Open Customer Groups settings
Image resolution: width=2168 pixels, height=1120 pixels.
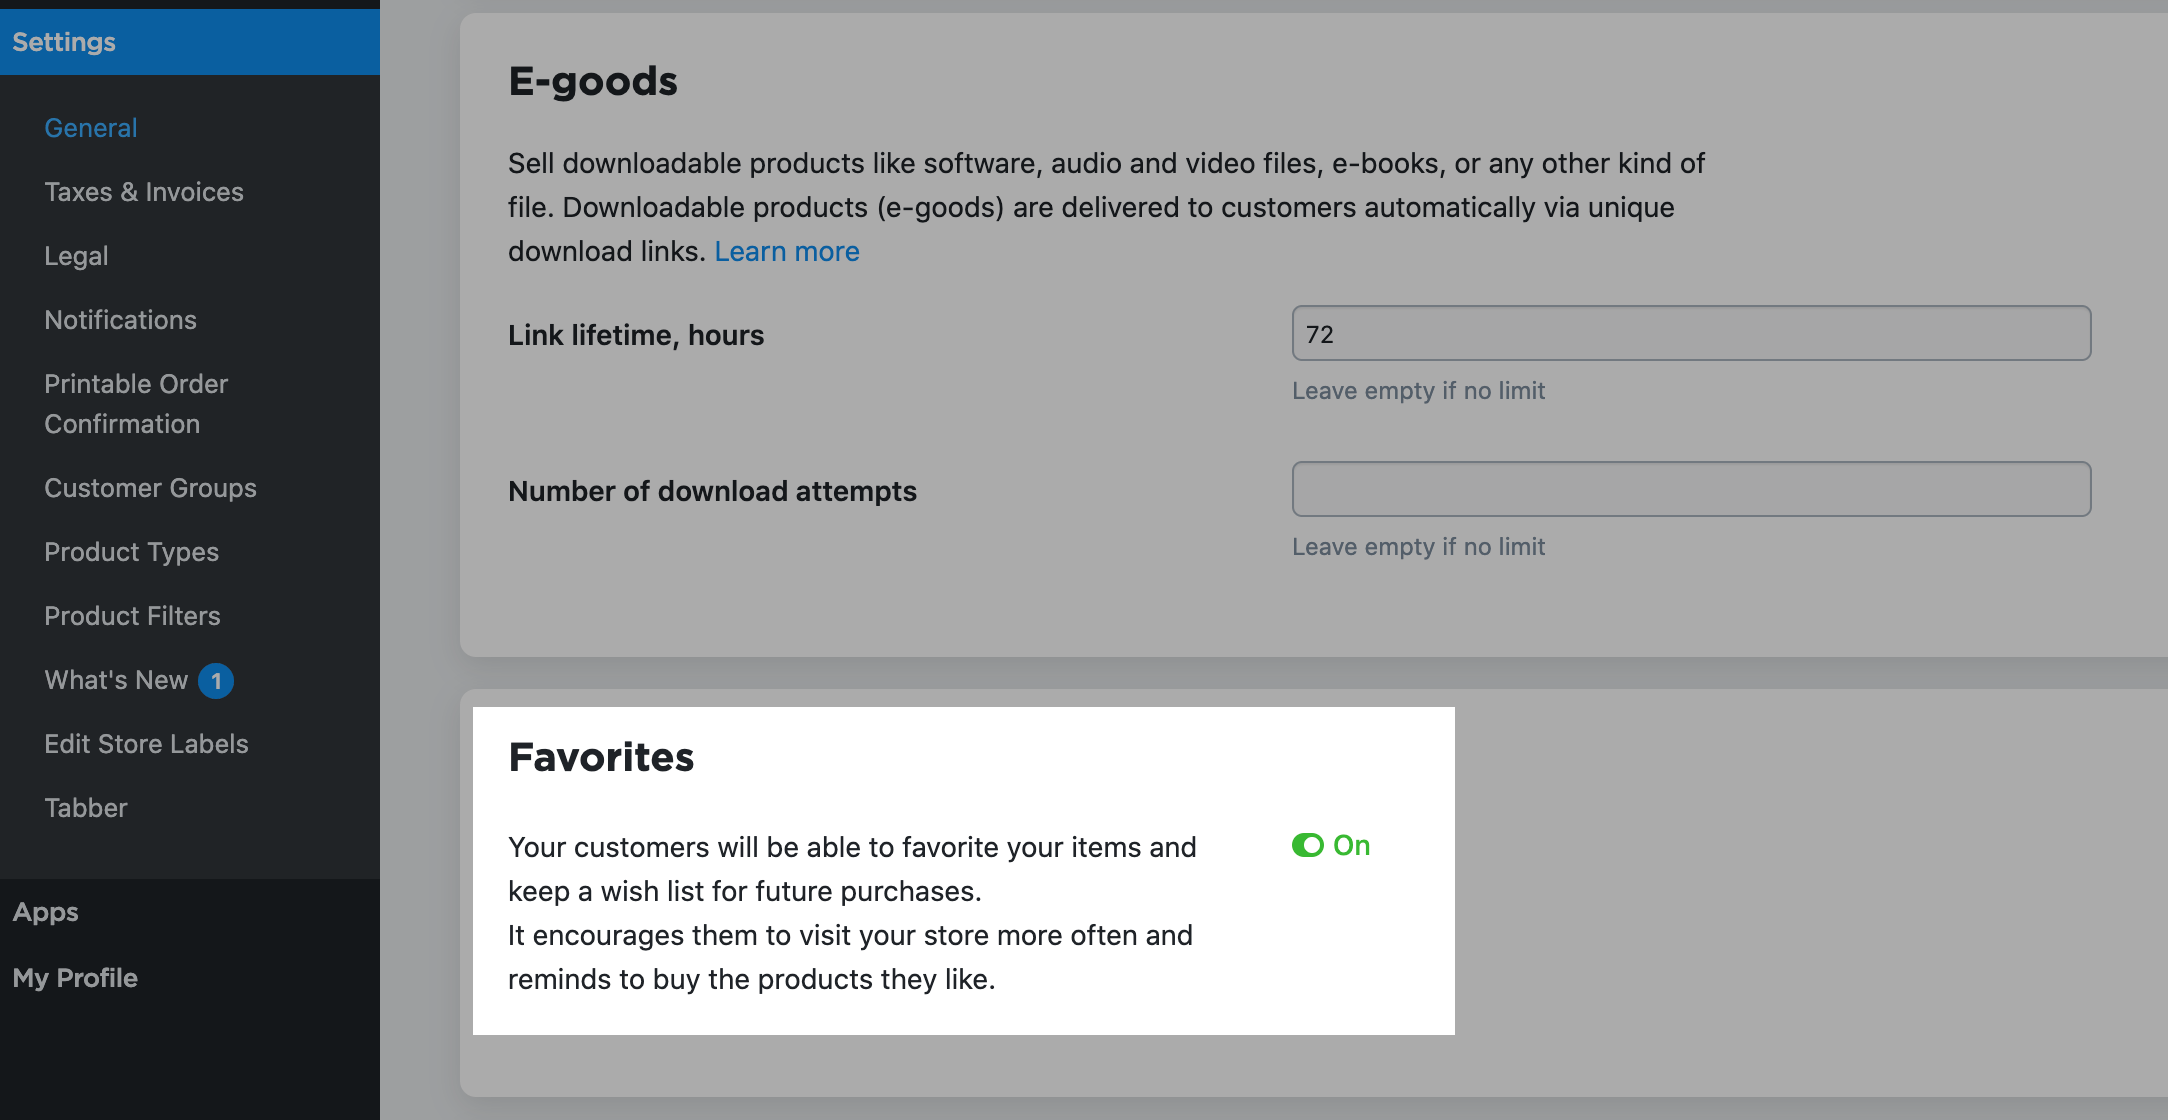point(150,487)
